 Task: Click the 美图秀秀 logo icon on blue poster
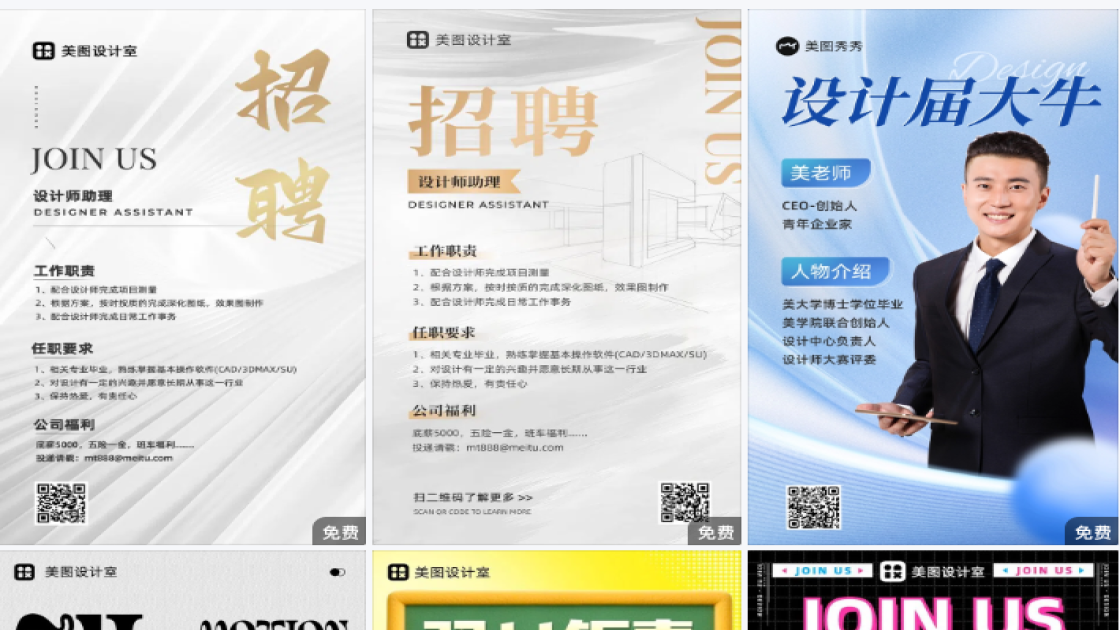coord(787,46)
